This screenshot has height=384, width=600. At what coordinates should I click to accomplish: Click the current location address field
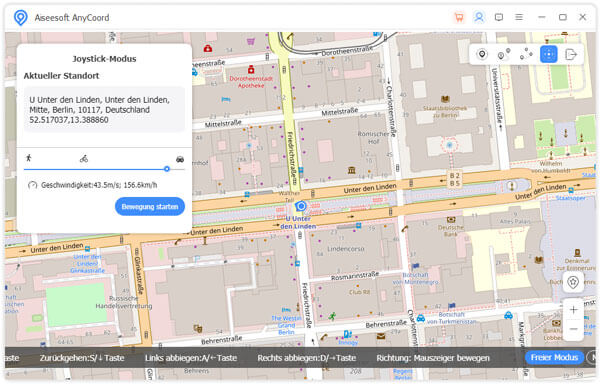click(x=104, y=110)
